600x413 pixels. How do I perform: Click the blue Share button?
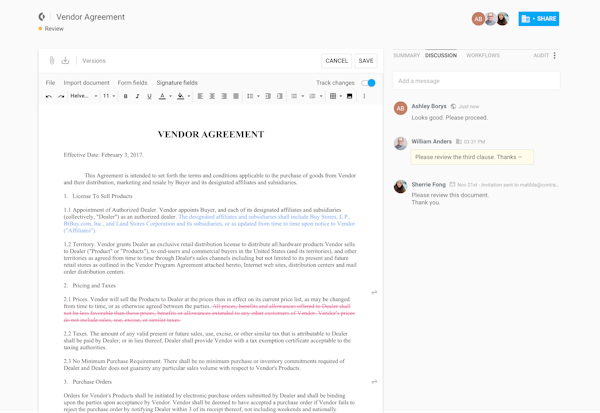539,18
